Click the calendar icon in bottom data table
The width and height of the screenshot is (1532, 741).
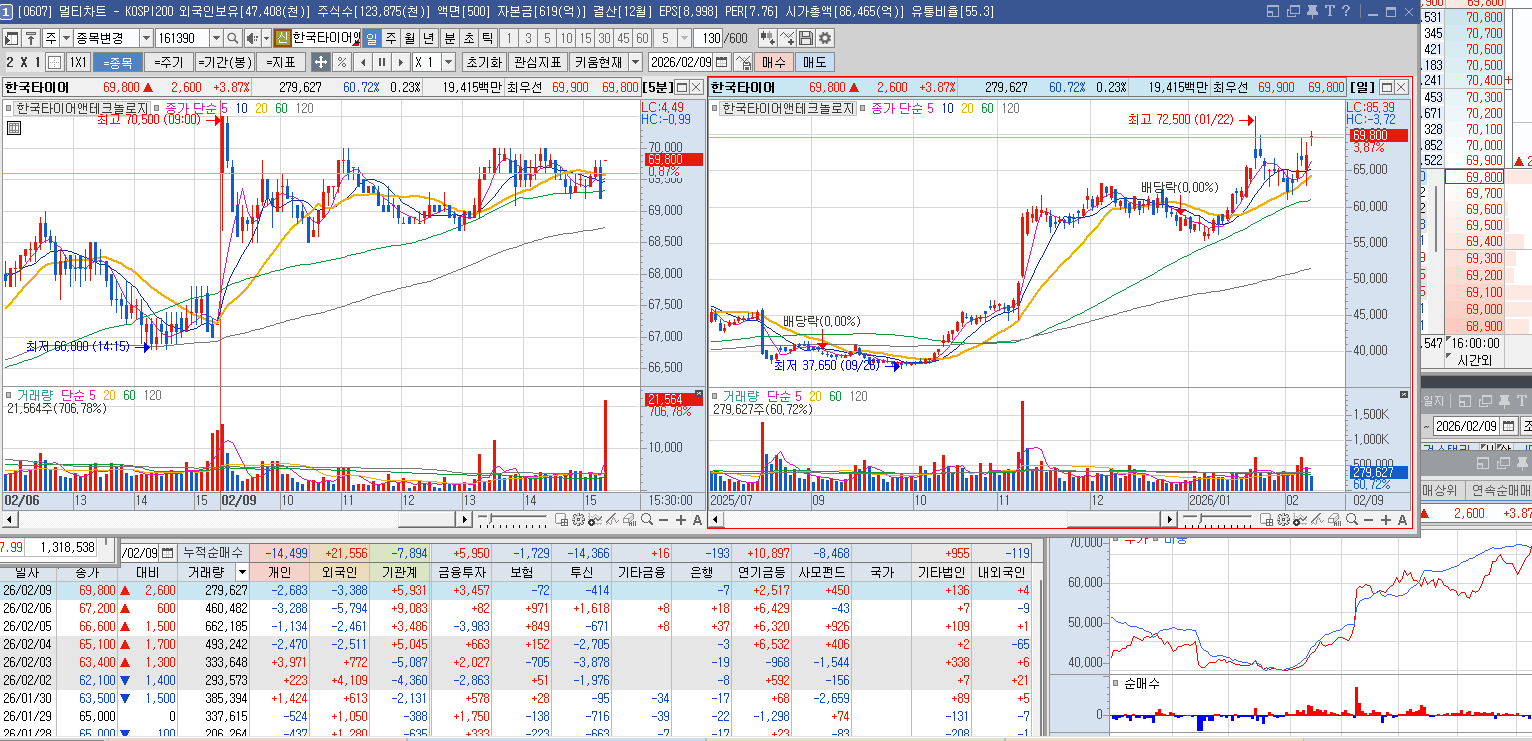[x=168, y=552]
